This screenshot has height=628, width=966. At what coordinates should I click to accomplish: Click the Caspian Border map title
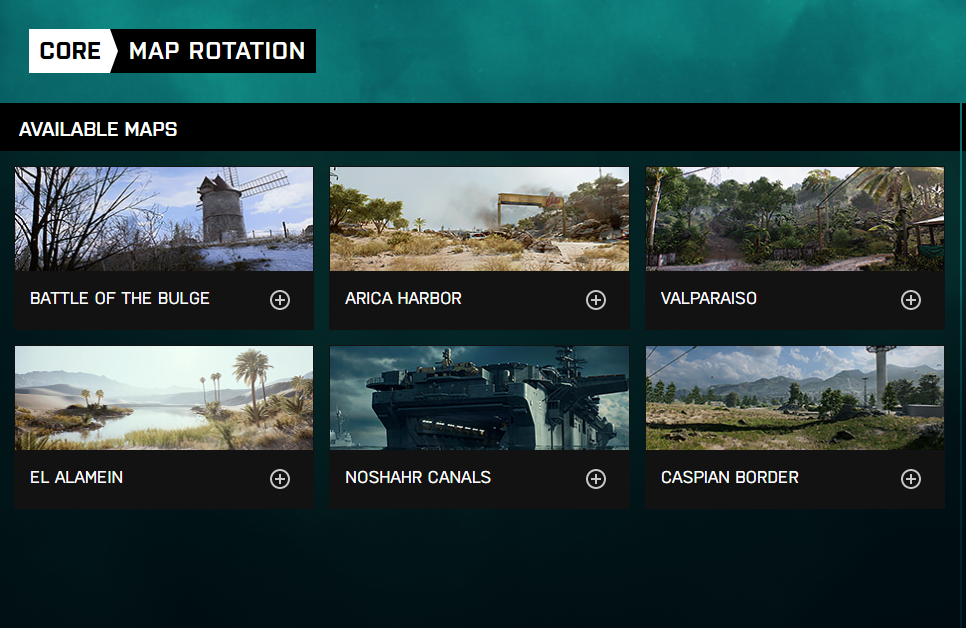[x=729, y=477]
